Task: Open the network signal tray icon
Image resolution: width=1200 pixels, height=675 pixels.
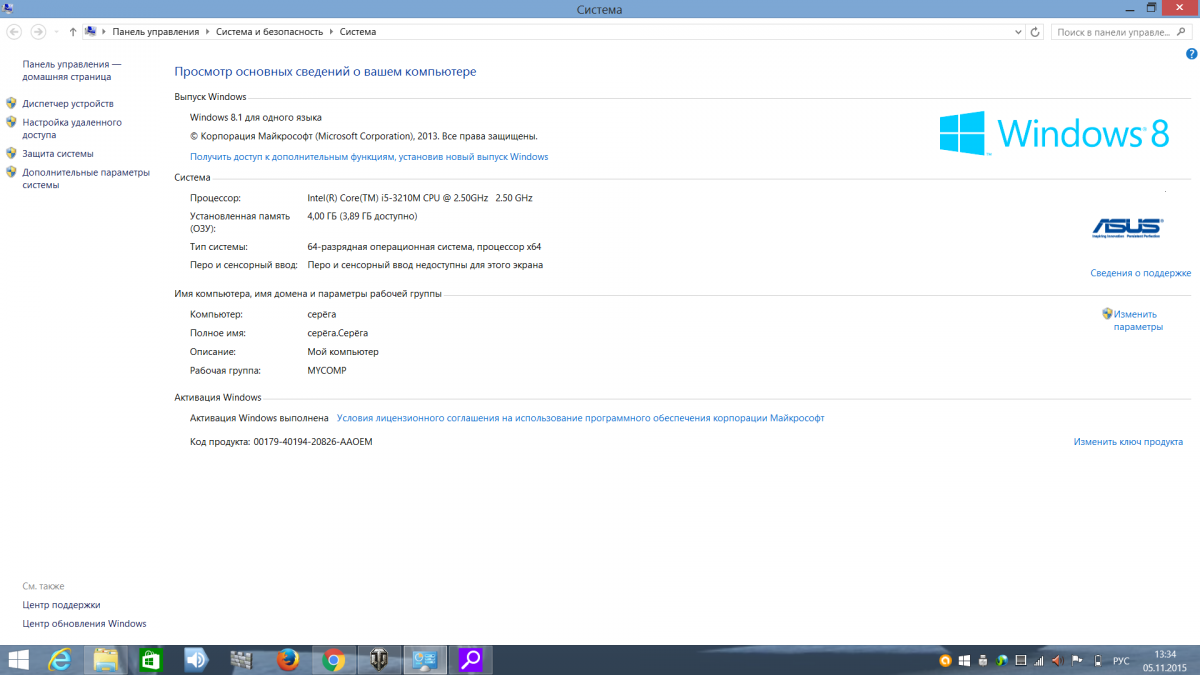Action: coord(1039,661)
